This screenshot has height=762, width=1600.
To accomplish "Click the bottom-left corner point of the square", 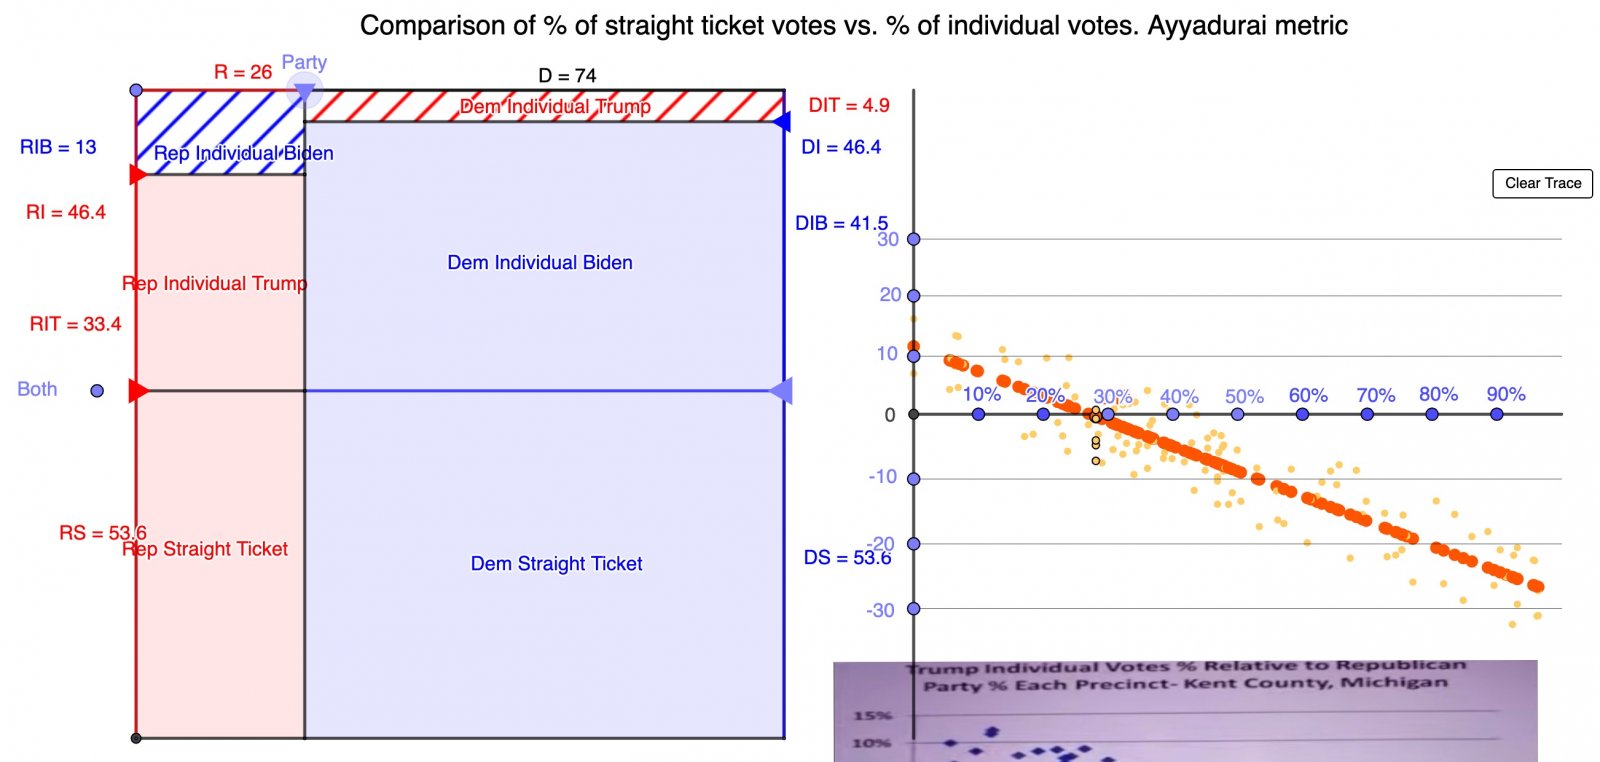I will (x=136, y=738).
